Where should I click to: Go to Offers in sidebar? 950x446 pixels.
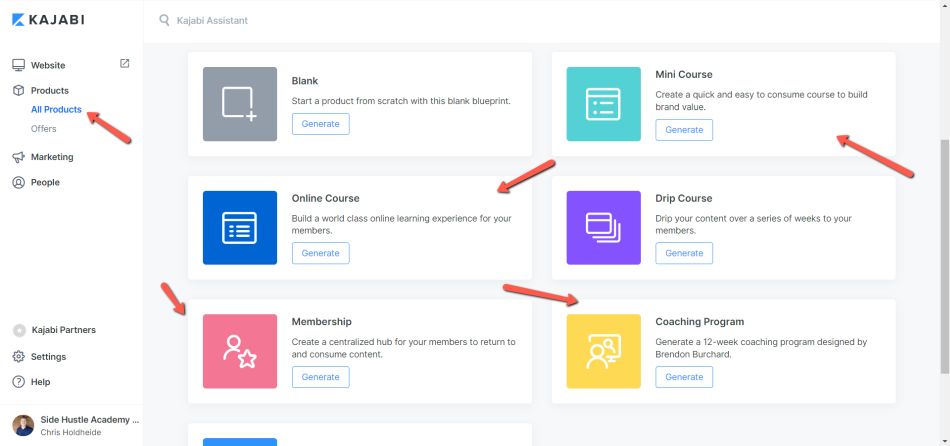pyautogui.click(x=44, y=128)
